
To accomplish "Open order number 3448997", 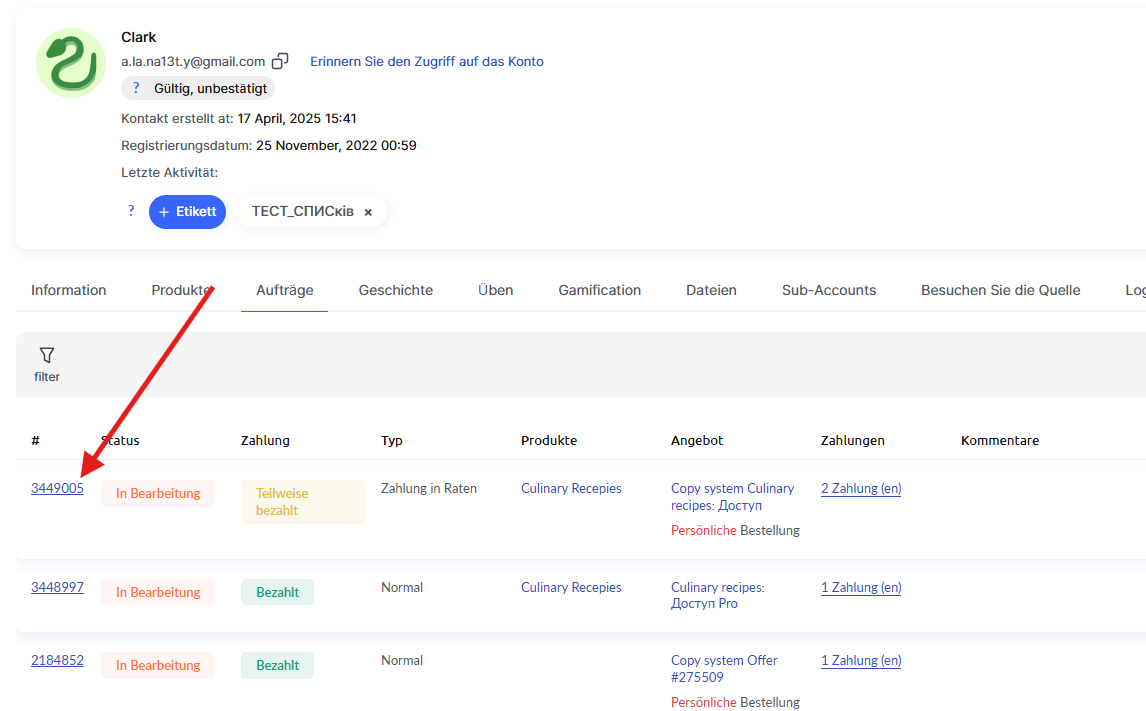I will point(57,587).
